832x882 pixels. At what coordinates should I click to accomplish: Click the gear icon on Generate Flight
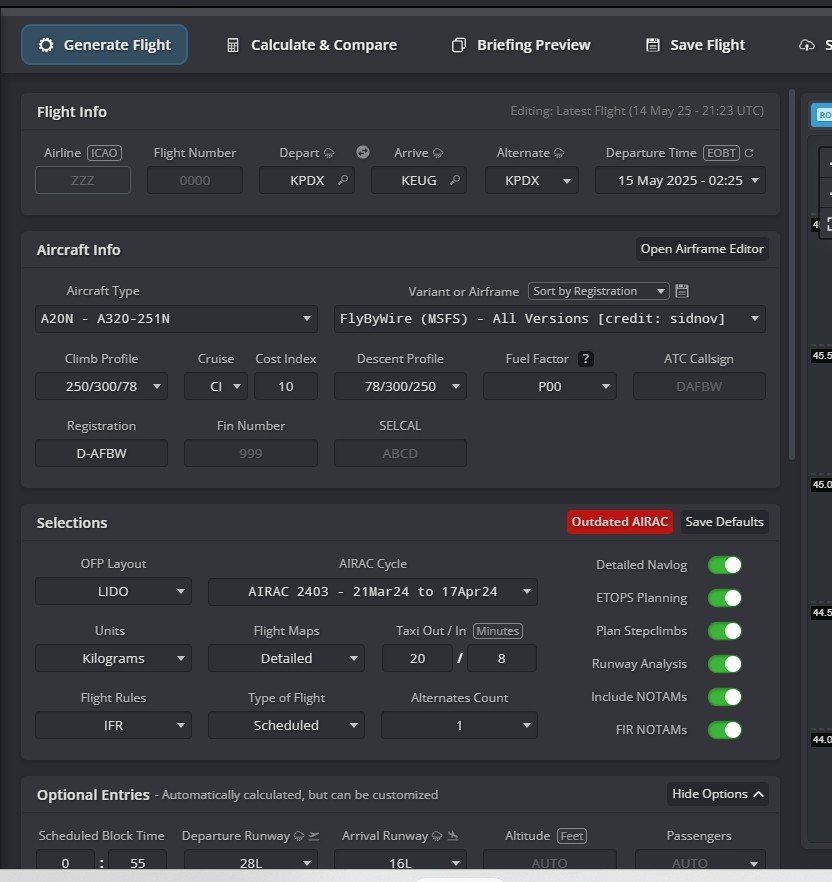tap(44, 44)
